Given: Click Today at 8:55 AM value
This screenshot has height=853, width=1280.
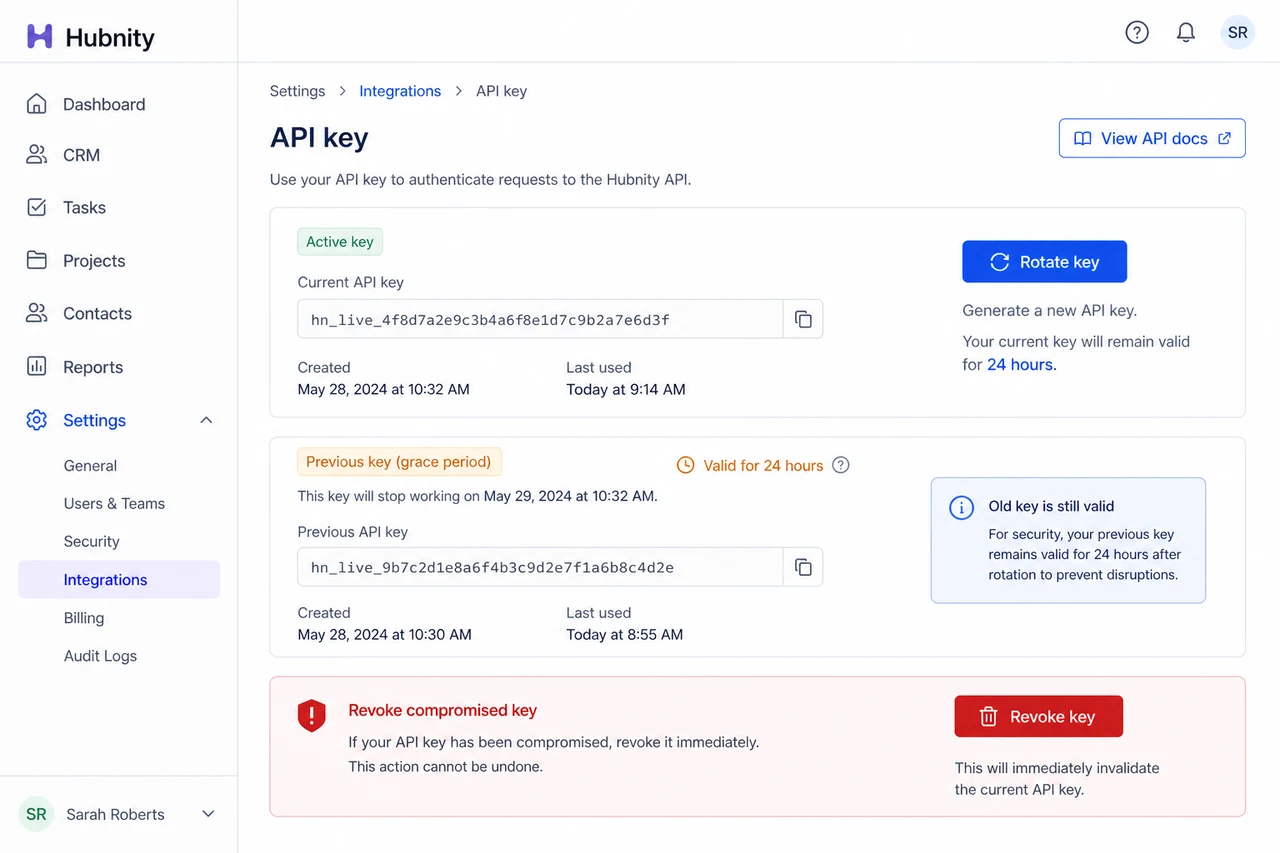Looking at the screenshot, I should point(625,634).
